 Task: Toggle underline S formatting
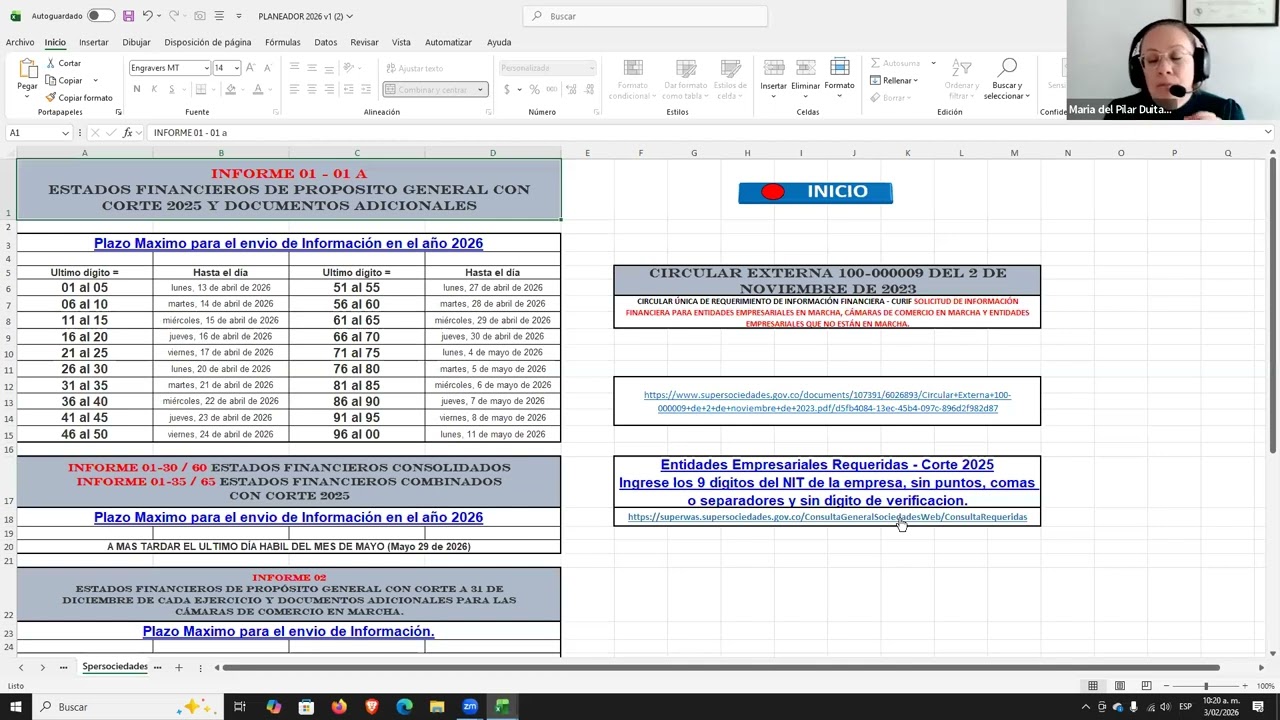pos(171,89)
